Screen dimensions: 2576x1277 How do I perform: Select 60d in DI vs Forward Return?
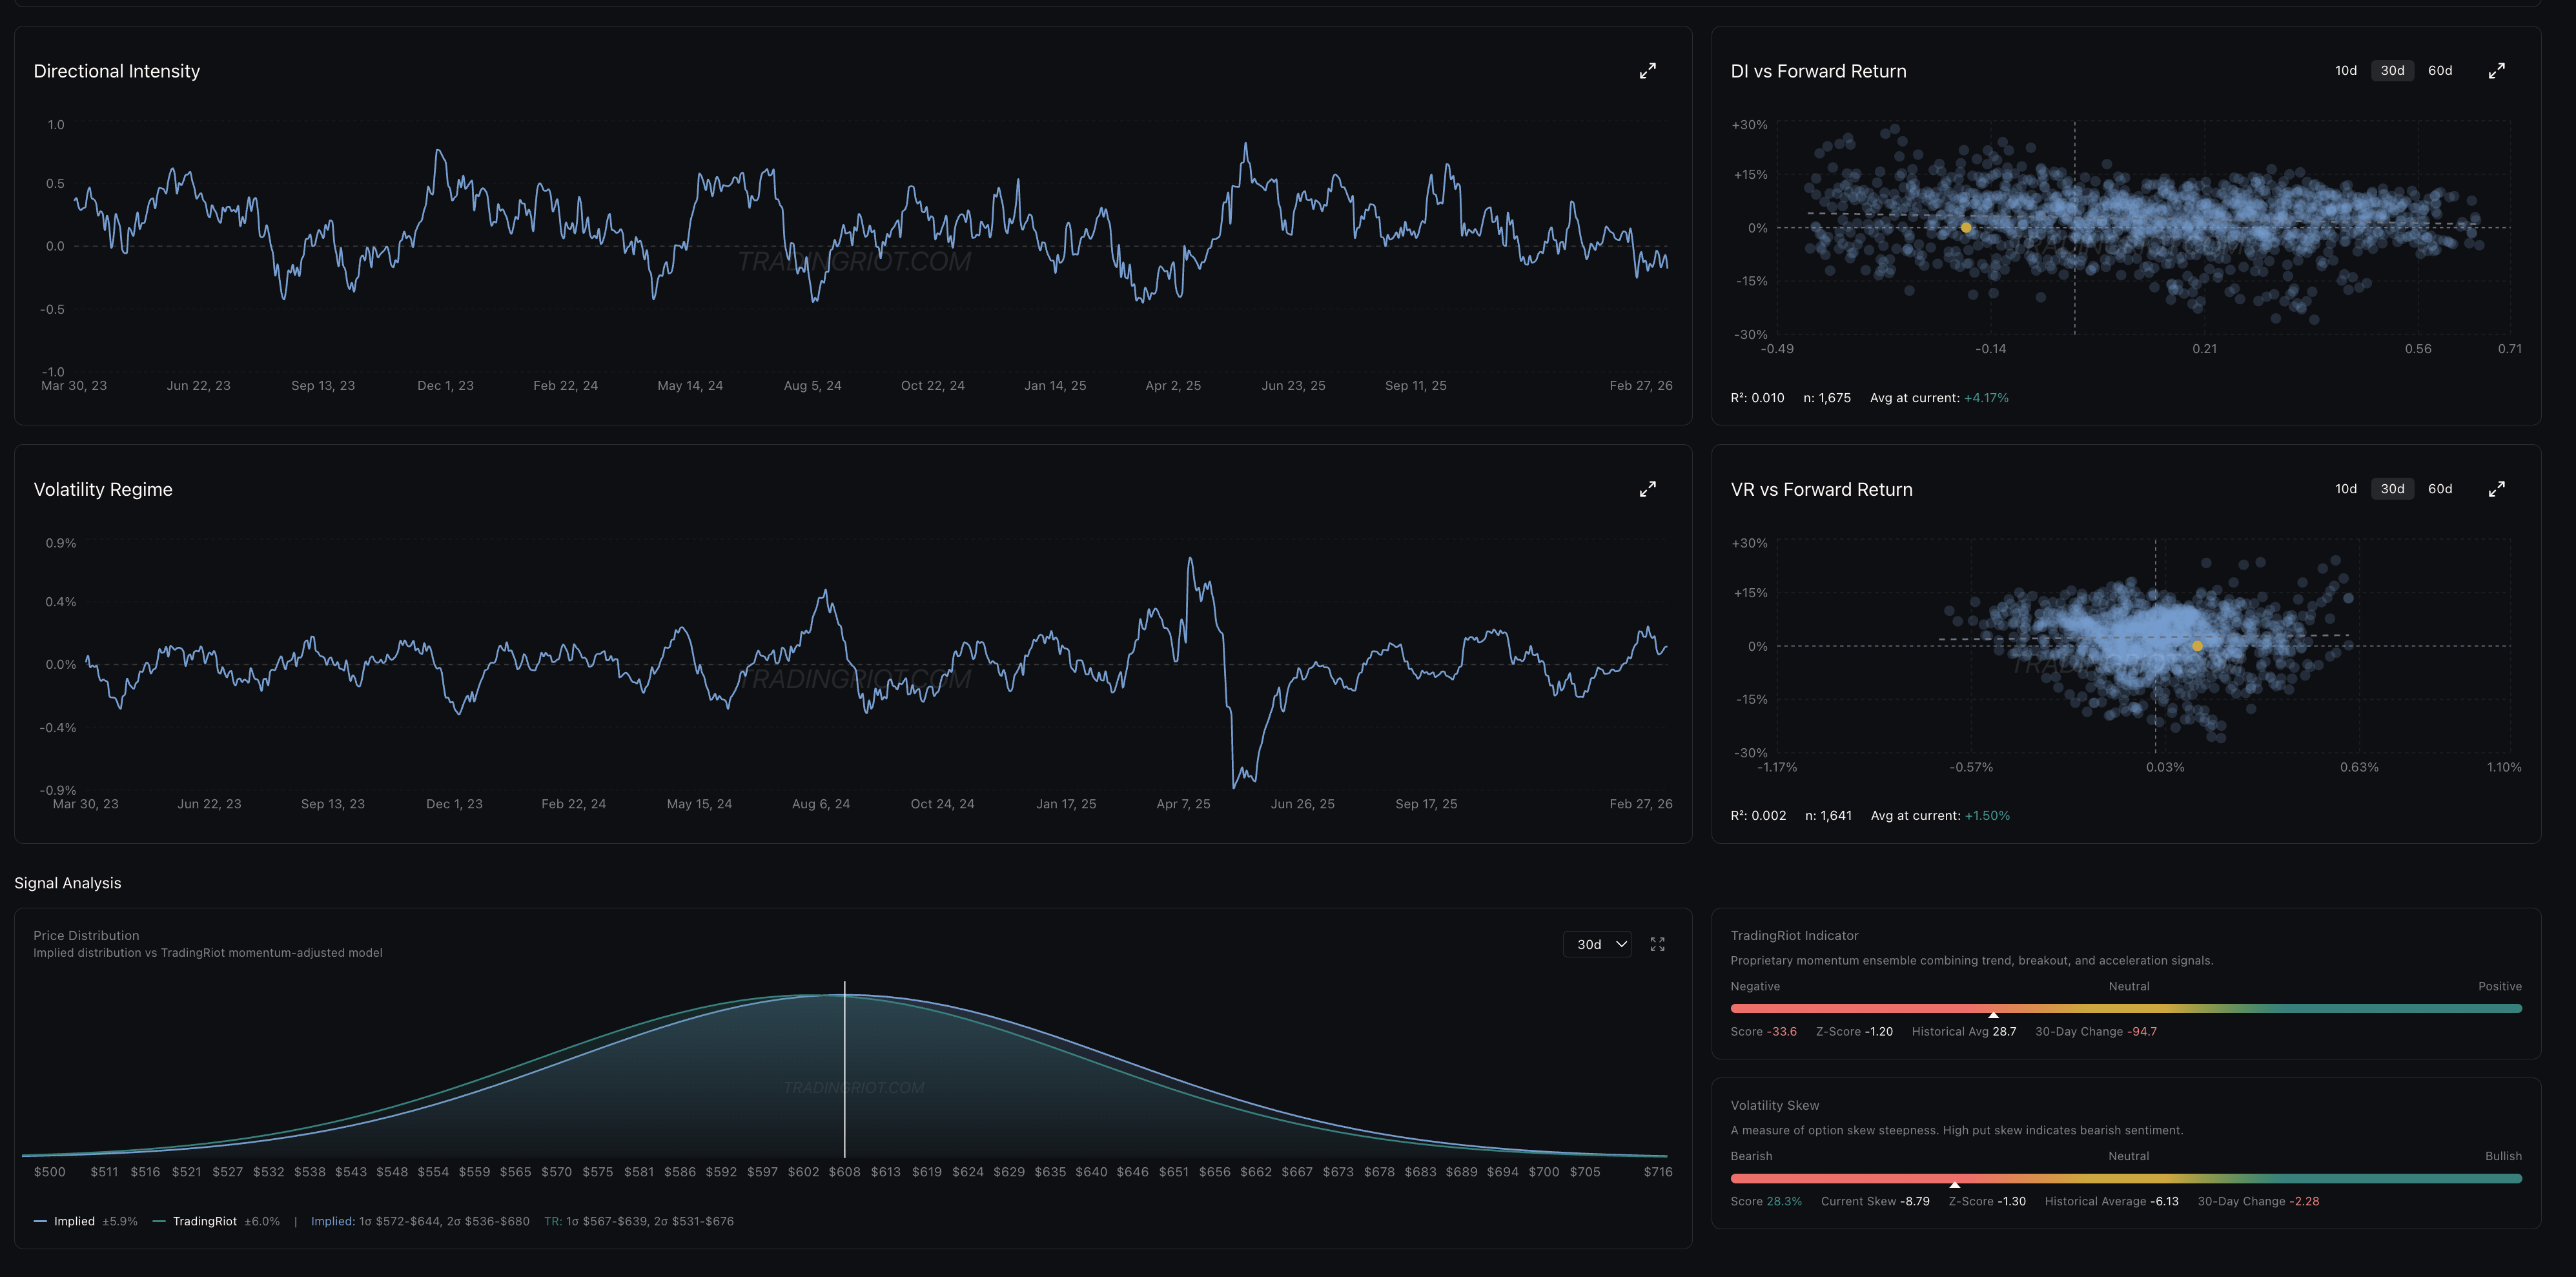2439,71
